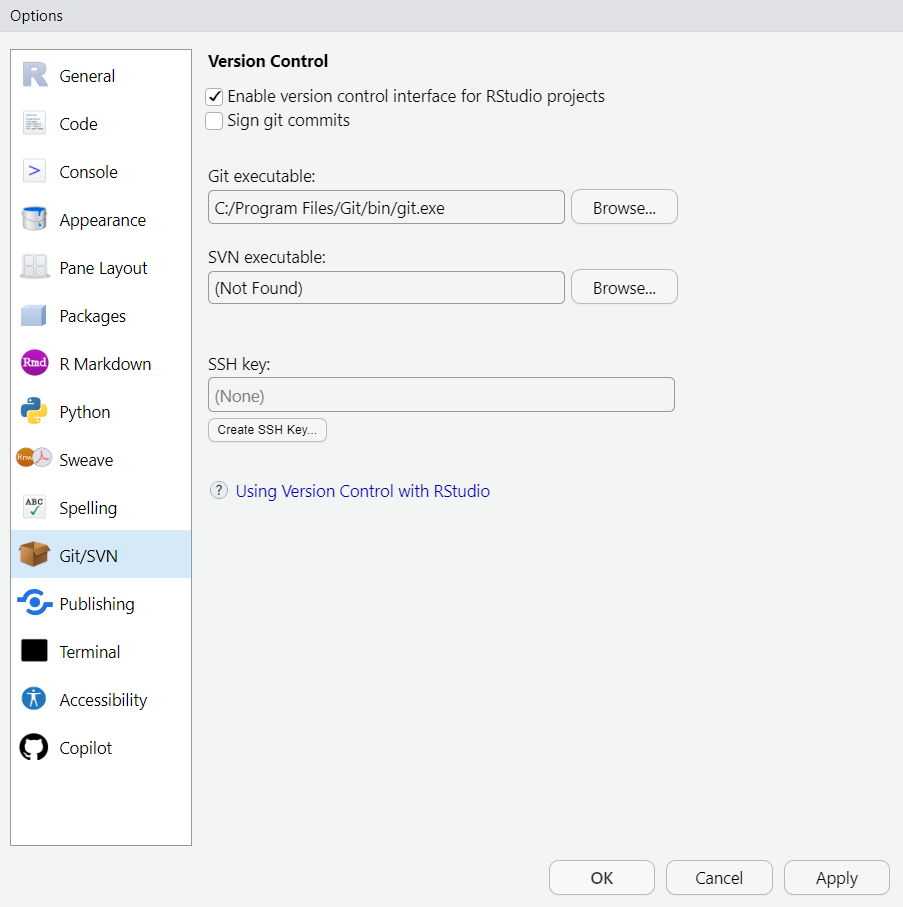
Task: Click the Spelling ABC check icon
Action: point(35,507)
